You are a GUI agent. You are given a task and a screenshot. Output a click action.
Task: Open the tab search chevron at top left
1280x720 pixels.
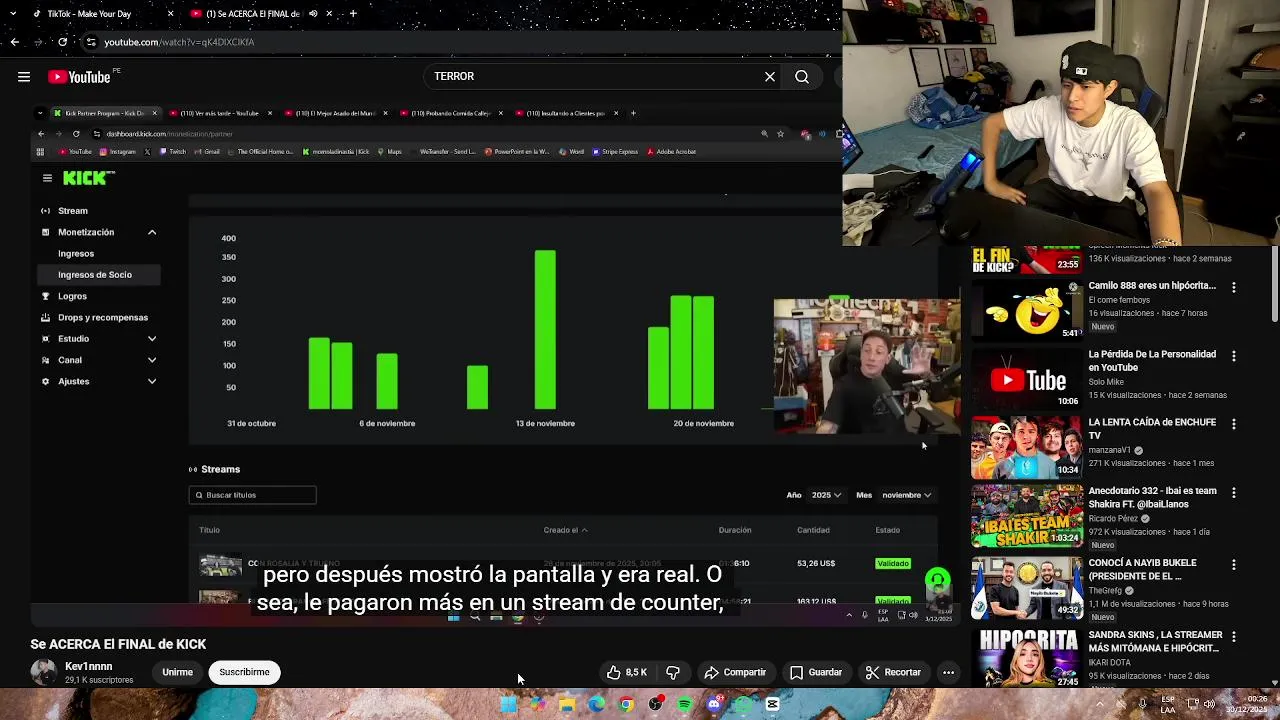pos(11,14)
